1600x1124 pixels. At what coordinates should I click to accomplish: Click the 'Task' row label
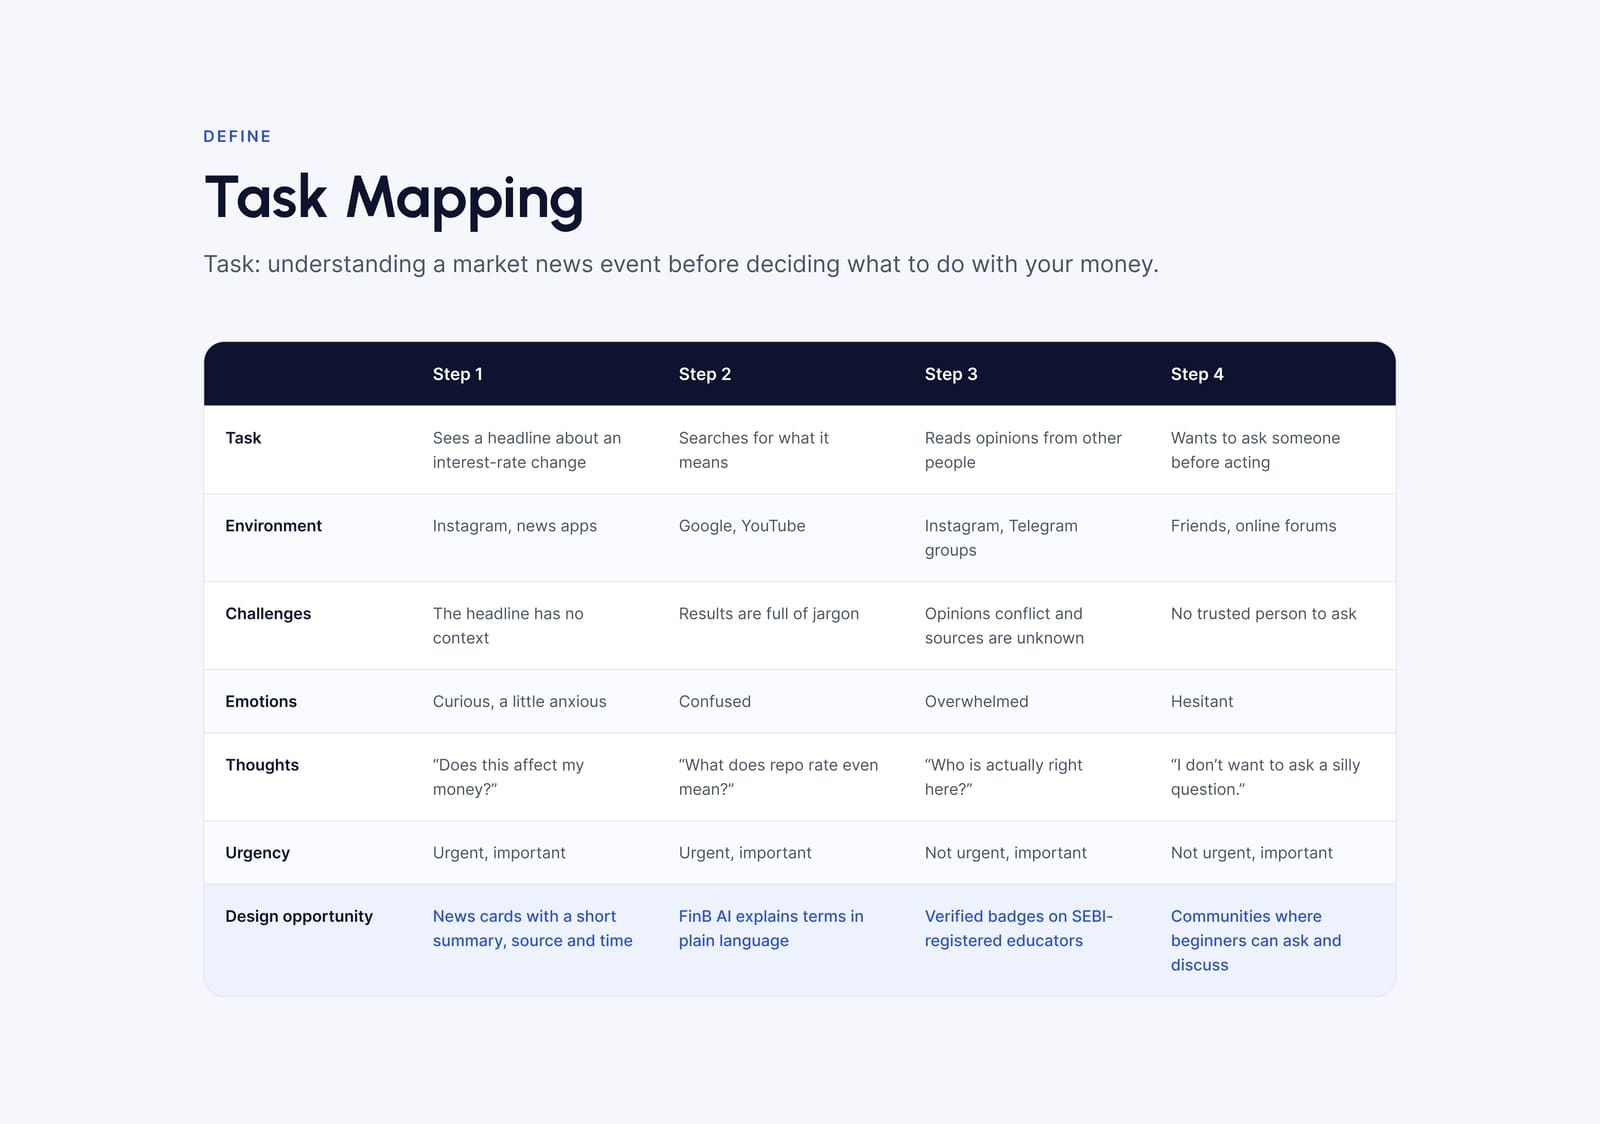[x=243, y=438]
